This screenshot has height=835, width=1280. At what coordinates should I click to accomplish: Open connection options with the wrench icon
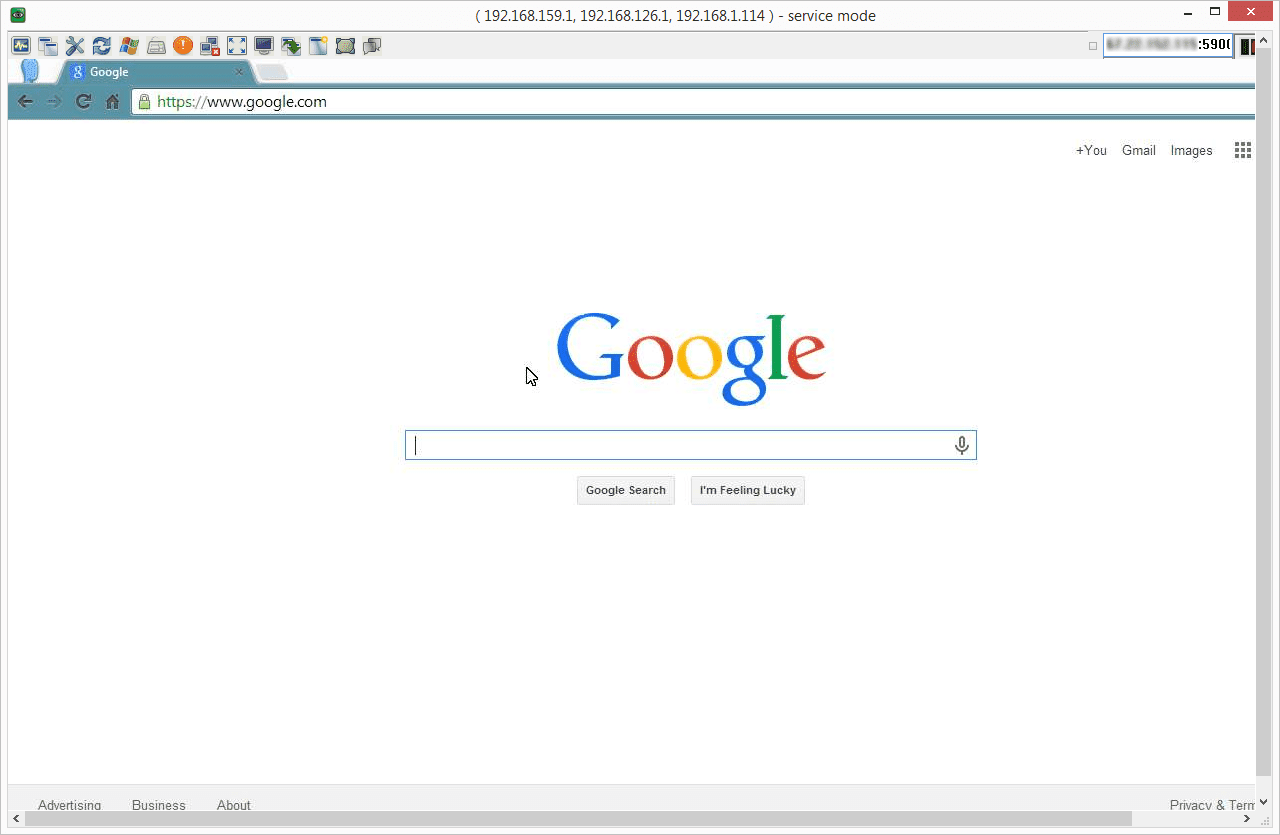pyautogui.click(x=75, y=46)
